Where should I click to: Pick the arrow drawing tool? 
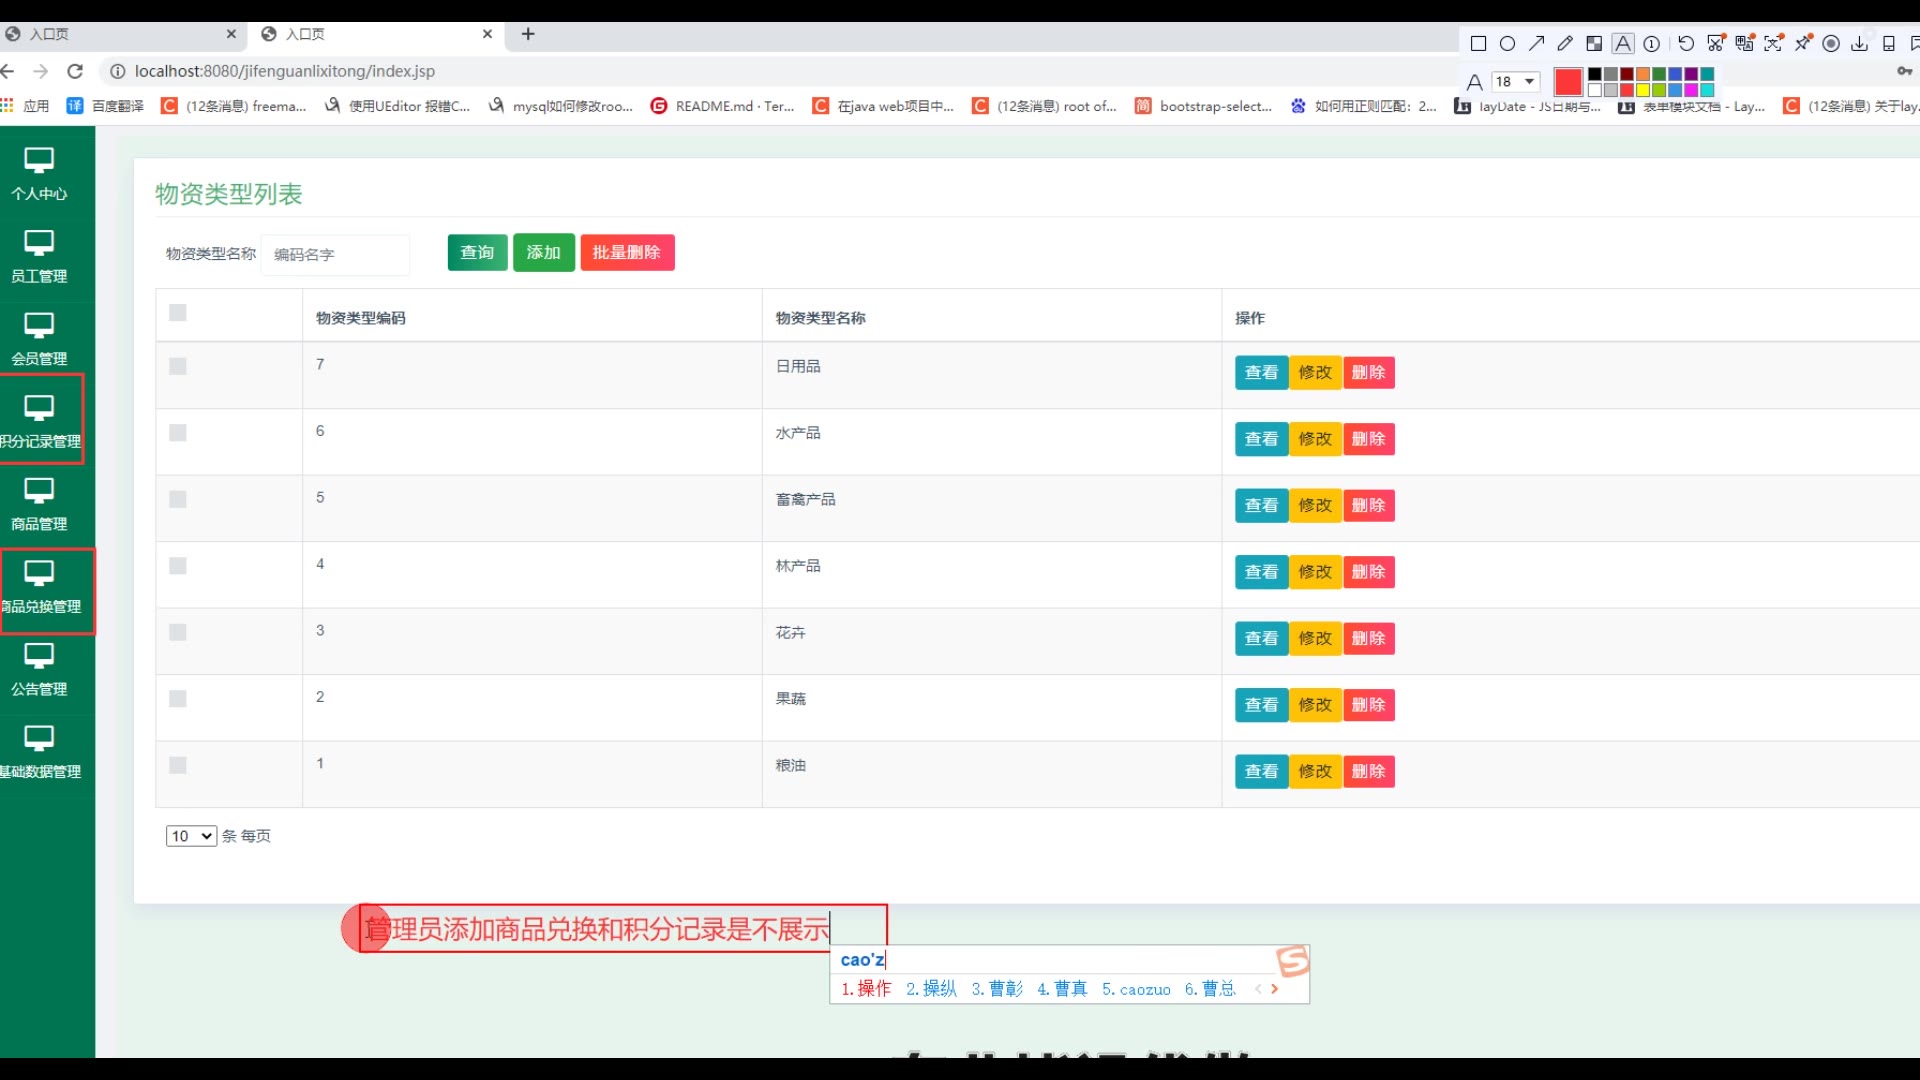pyautogui.click(x=1536, y=43)
